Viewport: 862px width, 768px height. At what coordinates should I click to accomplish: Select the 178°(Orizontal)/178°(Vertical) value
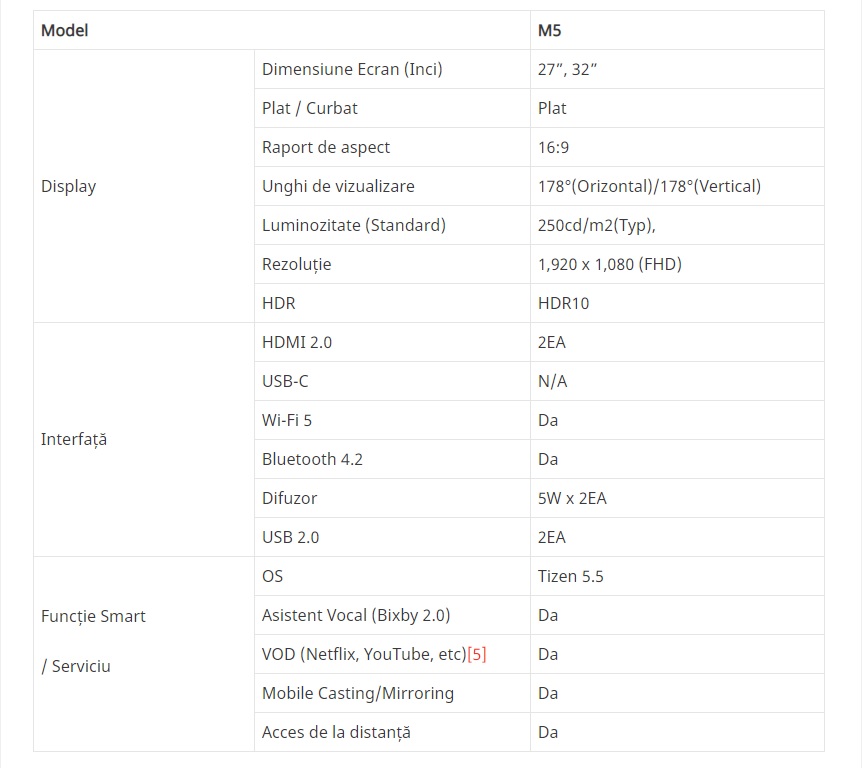pyautogui.click(x=649, y=186)
